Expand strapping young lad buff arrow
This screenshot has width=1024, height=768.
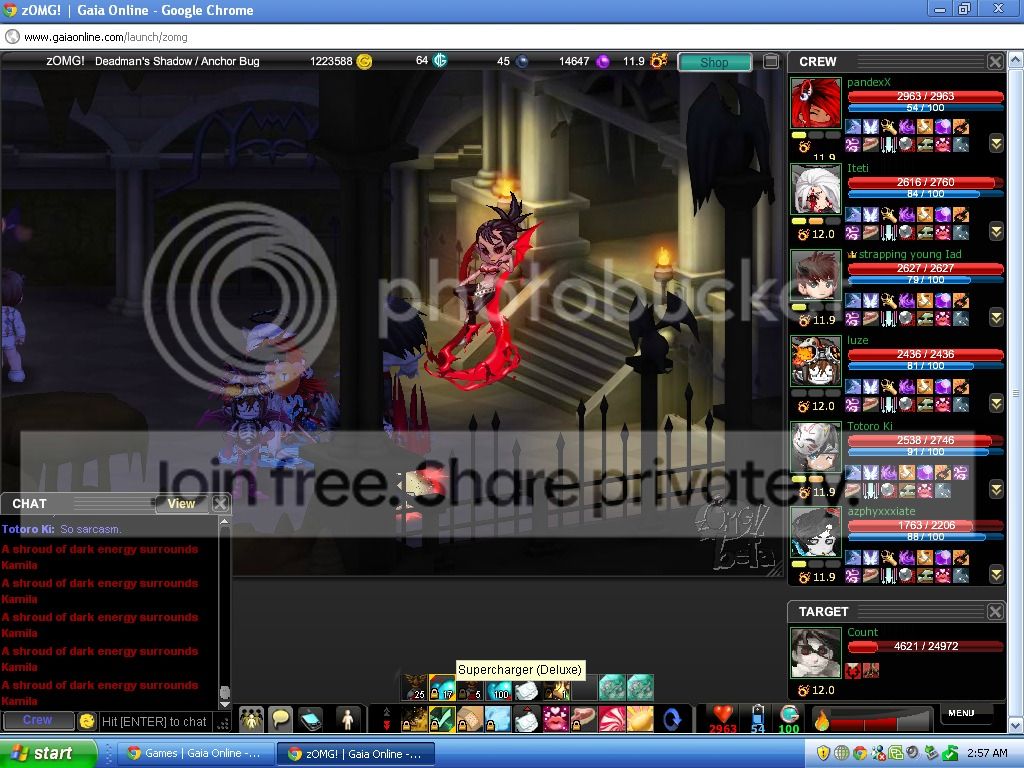pyautogui.click(x=996, y=317)
